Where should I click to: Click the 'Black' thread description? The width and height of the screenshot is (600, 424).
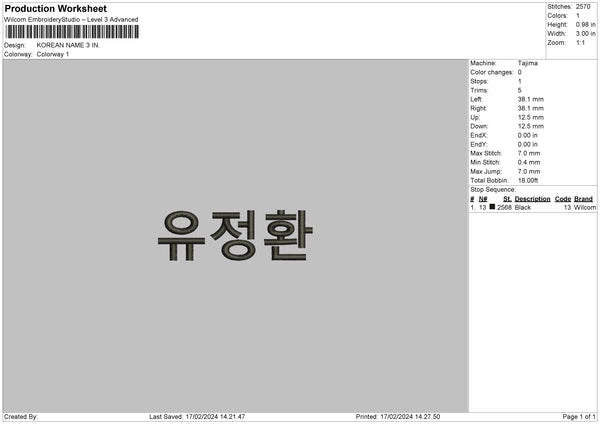(523, 207)
